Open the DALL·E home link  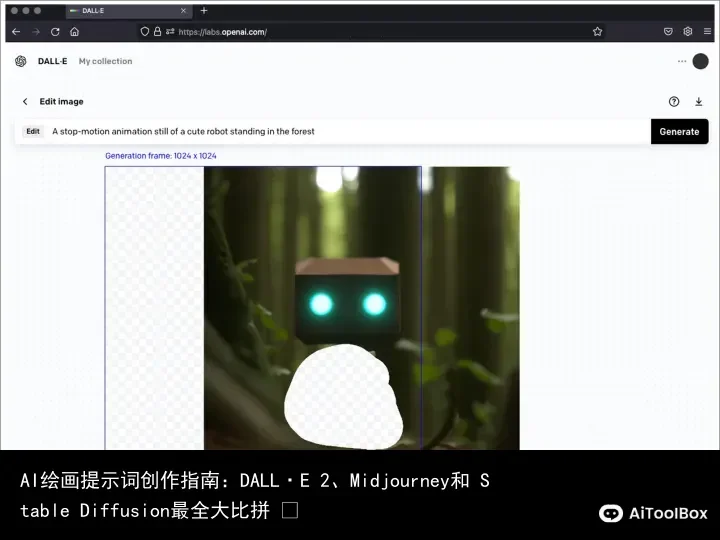(52, 61)
